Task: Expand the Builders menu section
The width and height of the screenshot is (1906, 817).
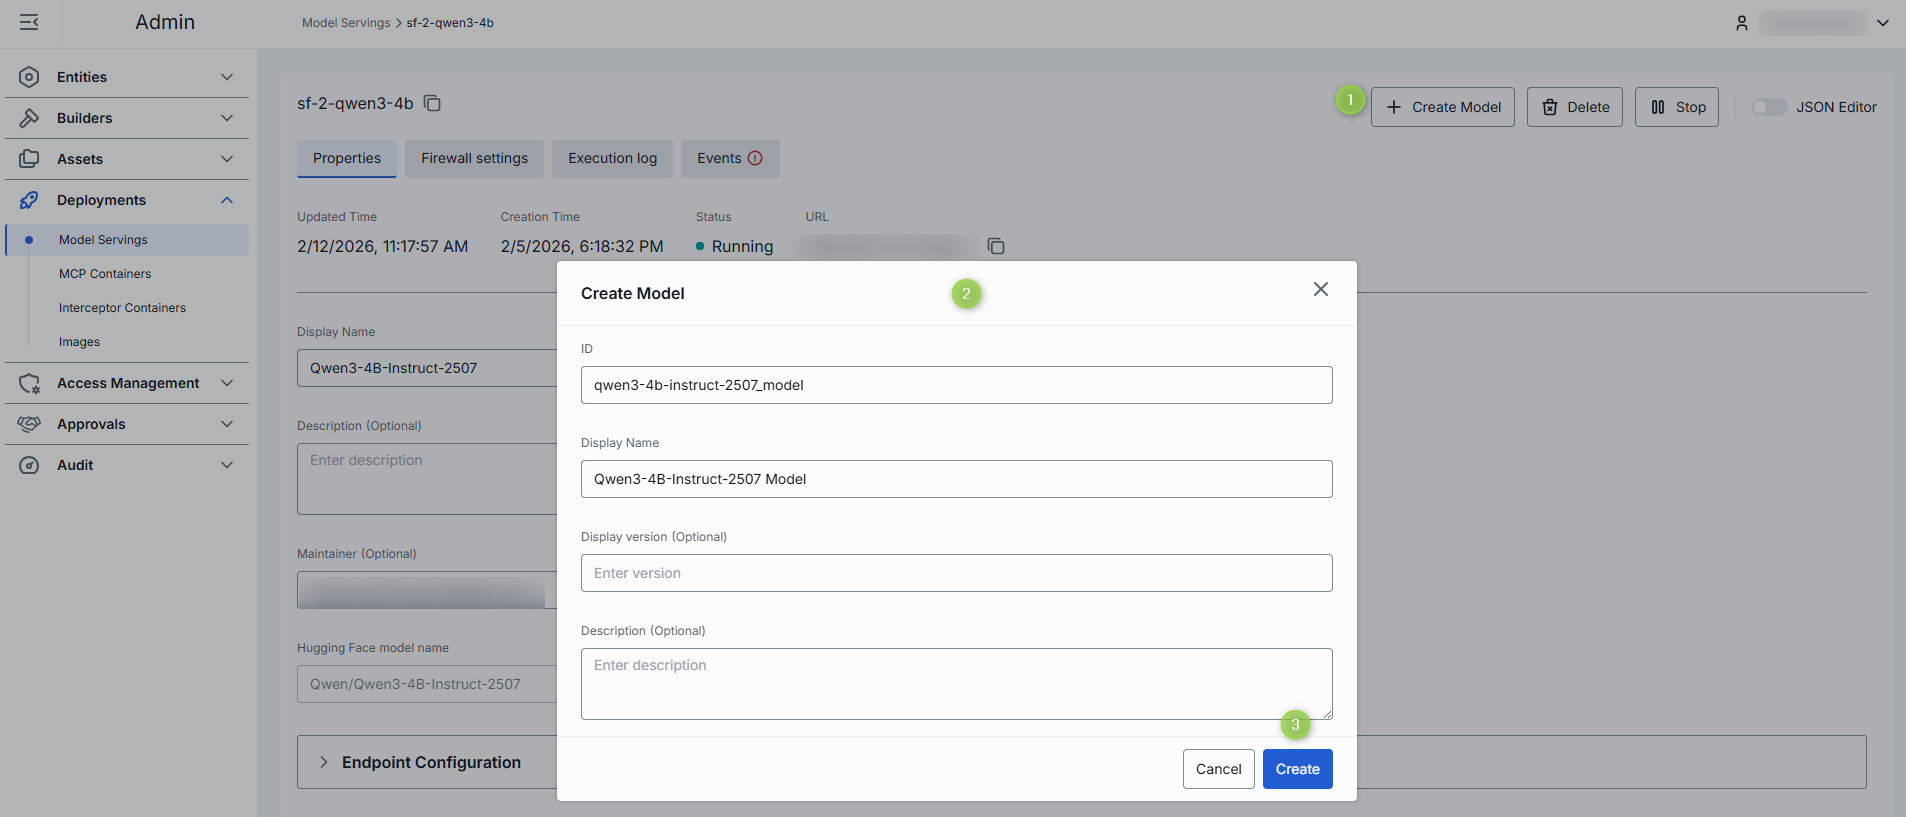Action: 227,118
